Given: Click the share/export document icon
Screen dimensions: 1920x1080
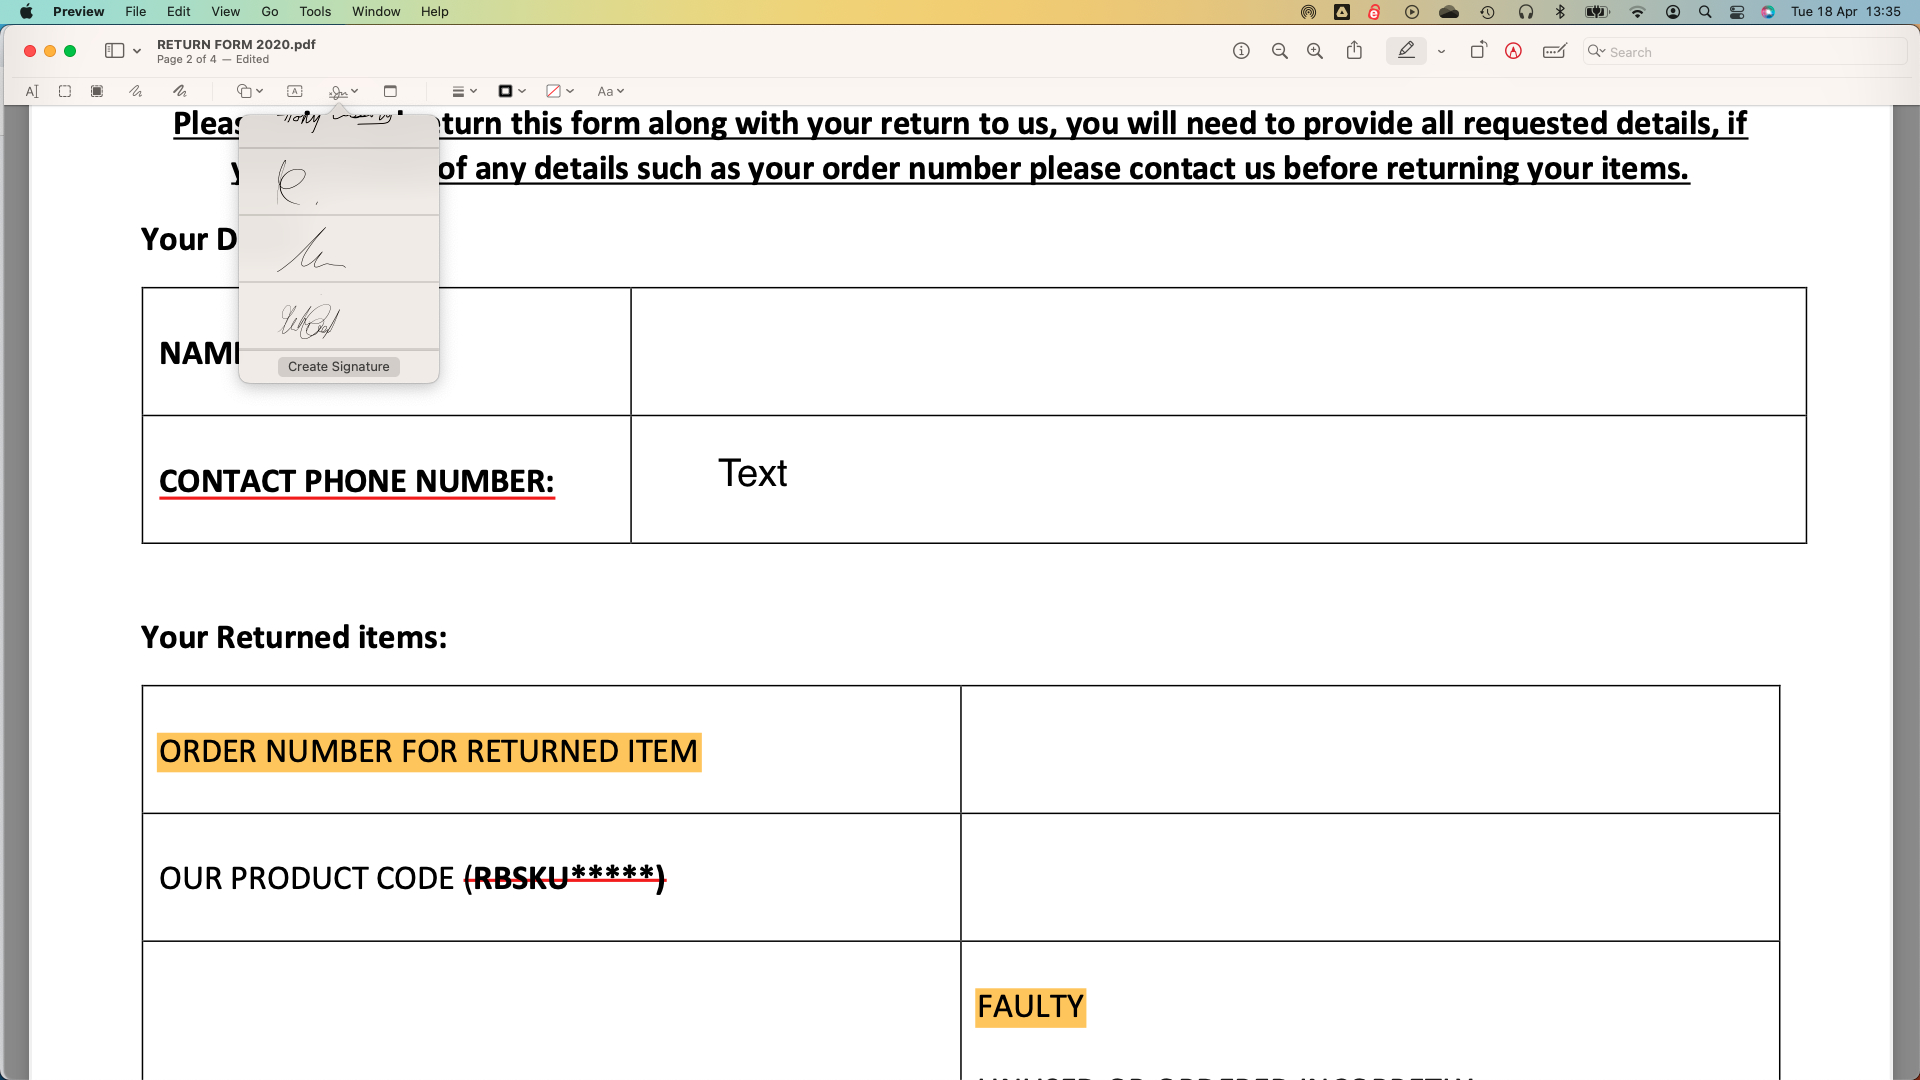Looking at the screenshot, I should [1354, 50].
